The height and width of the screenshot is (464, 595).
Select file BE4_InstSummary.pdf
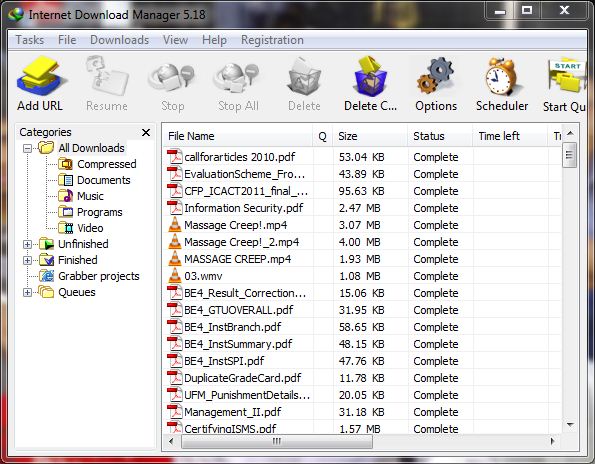(238, 344)
